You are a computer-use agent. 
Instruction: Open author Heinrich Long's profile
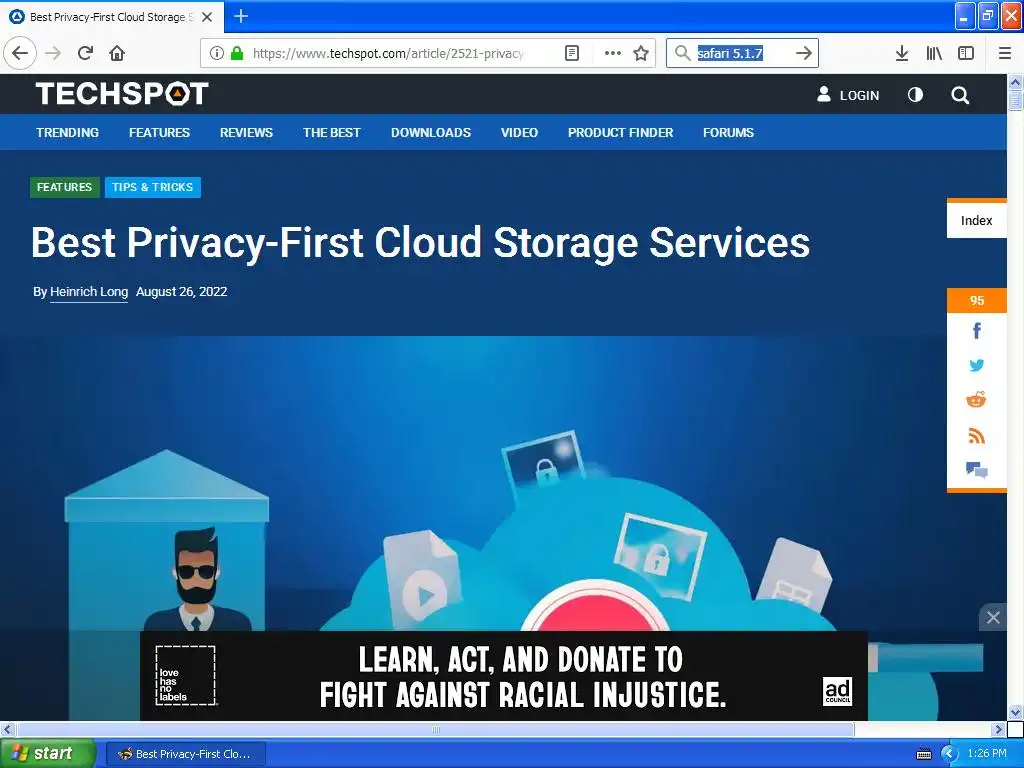click(x=89, y=292)
